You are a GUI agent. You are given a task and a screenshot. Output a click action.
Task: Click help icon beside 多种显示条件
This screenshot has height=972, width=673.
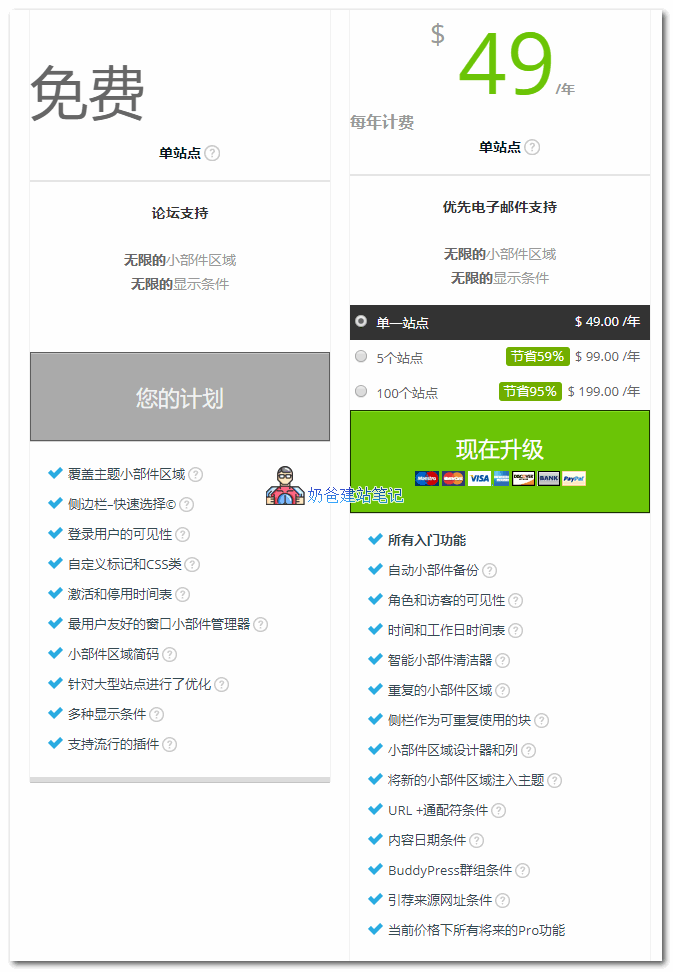(x=156, y=715)
